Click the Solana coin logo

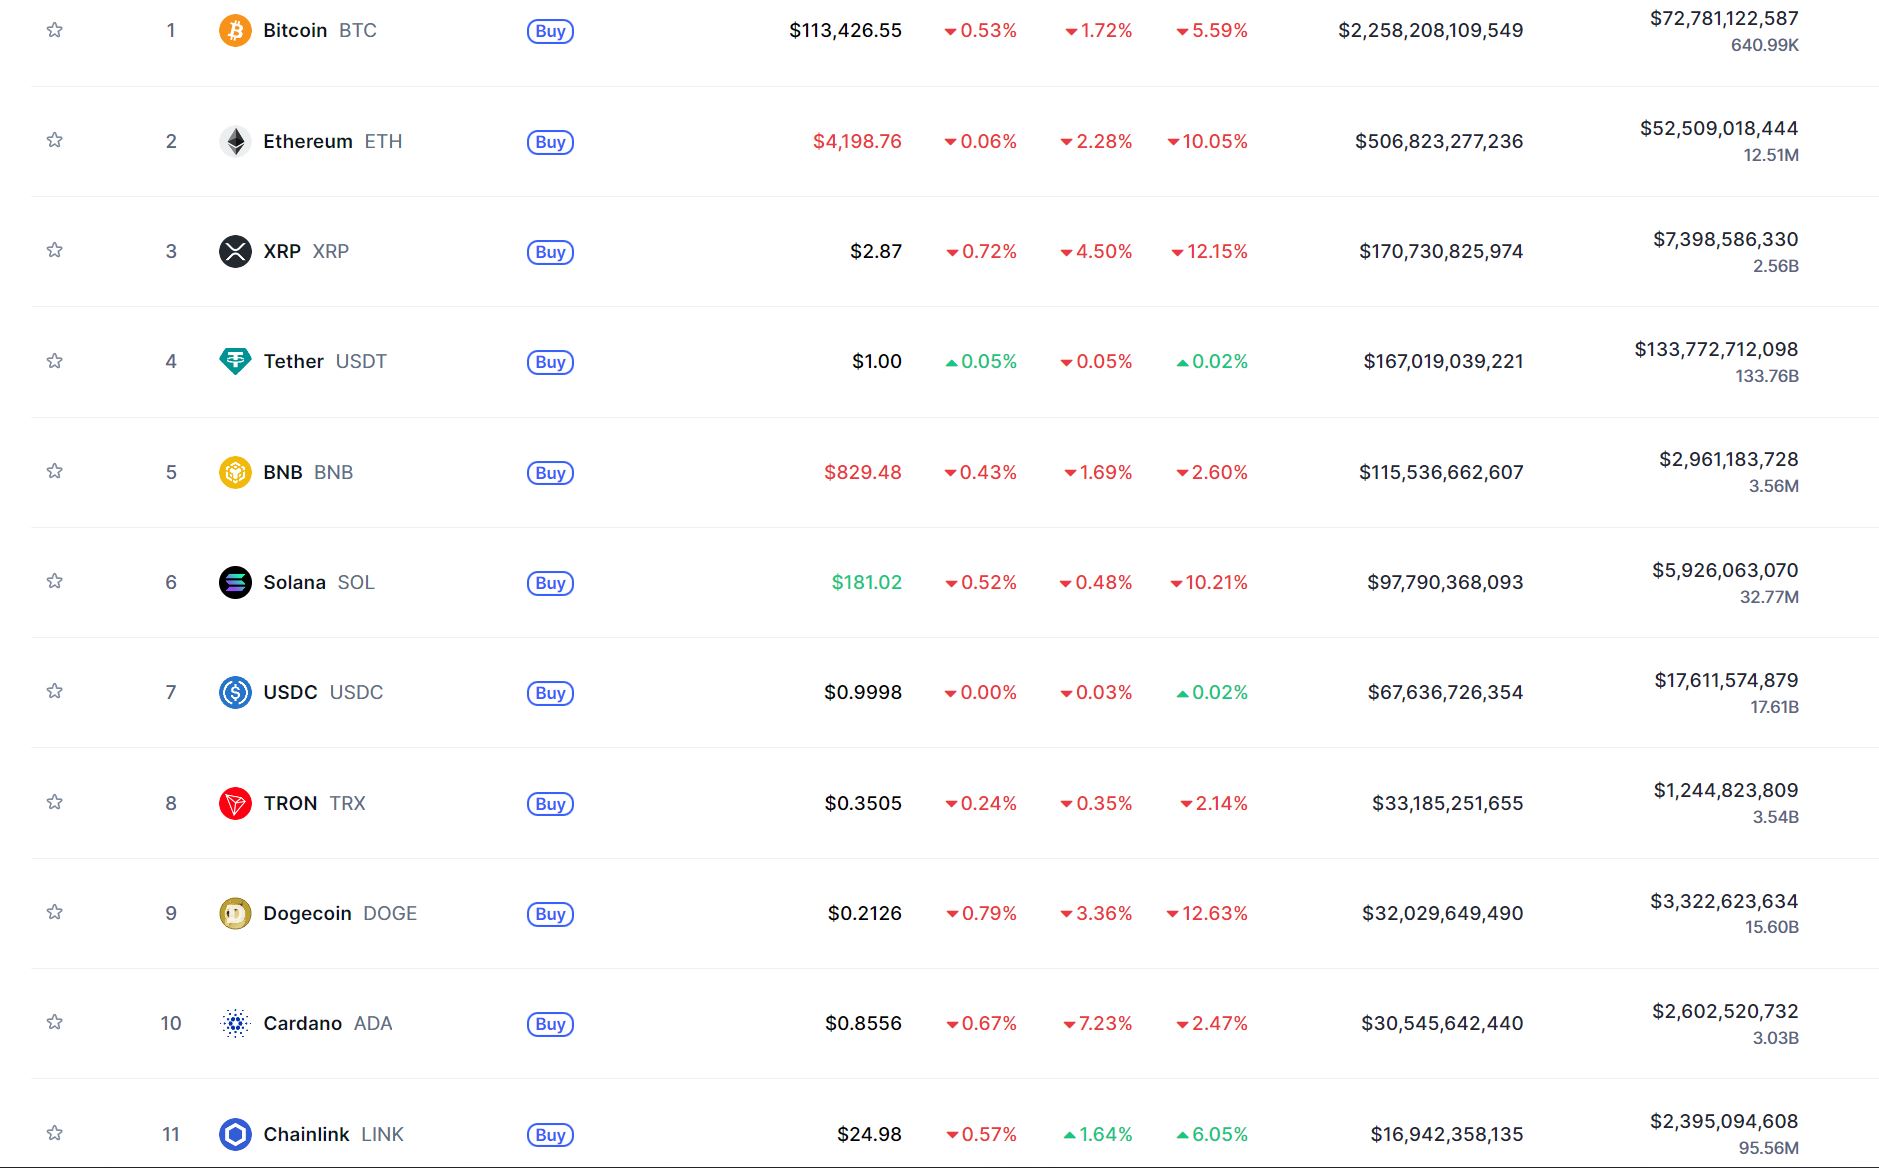(235, 582)
